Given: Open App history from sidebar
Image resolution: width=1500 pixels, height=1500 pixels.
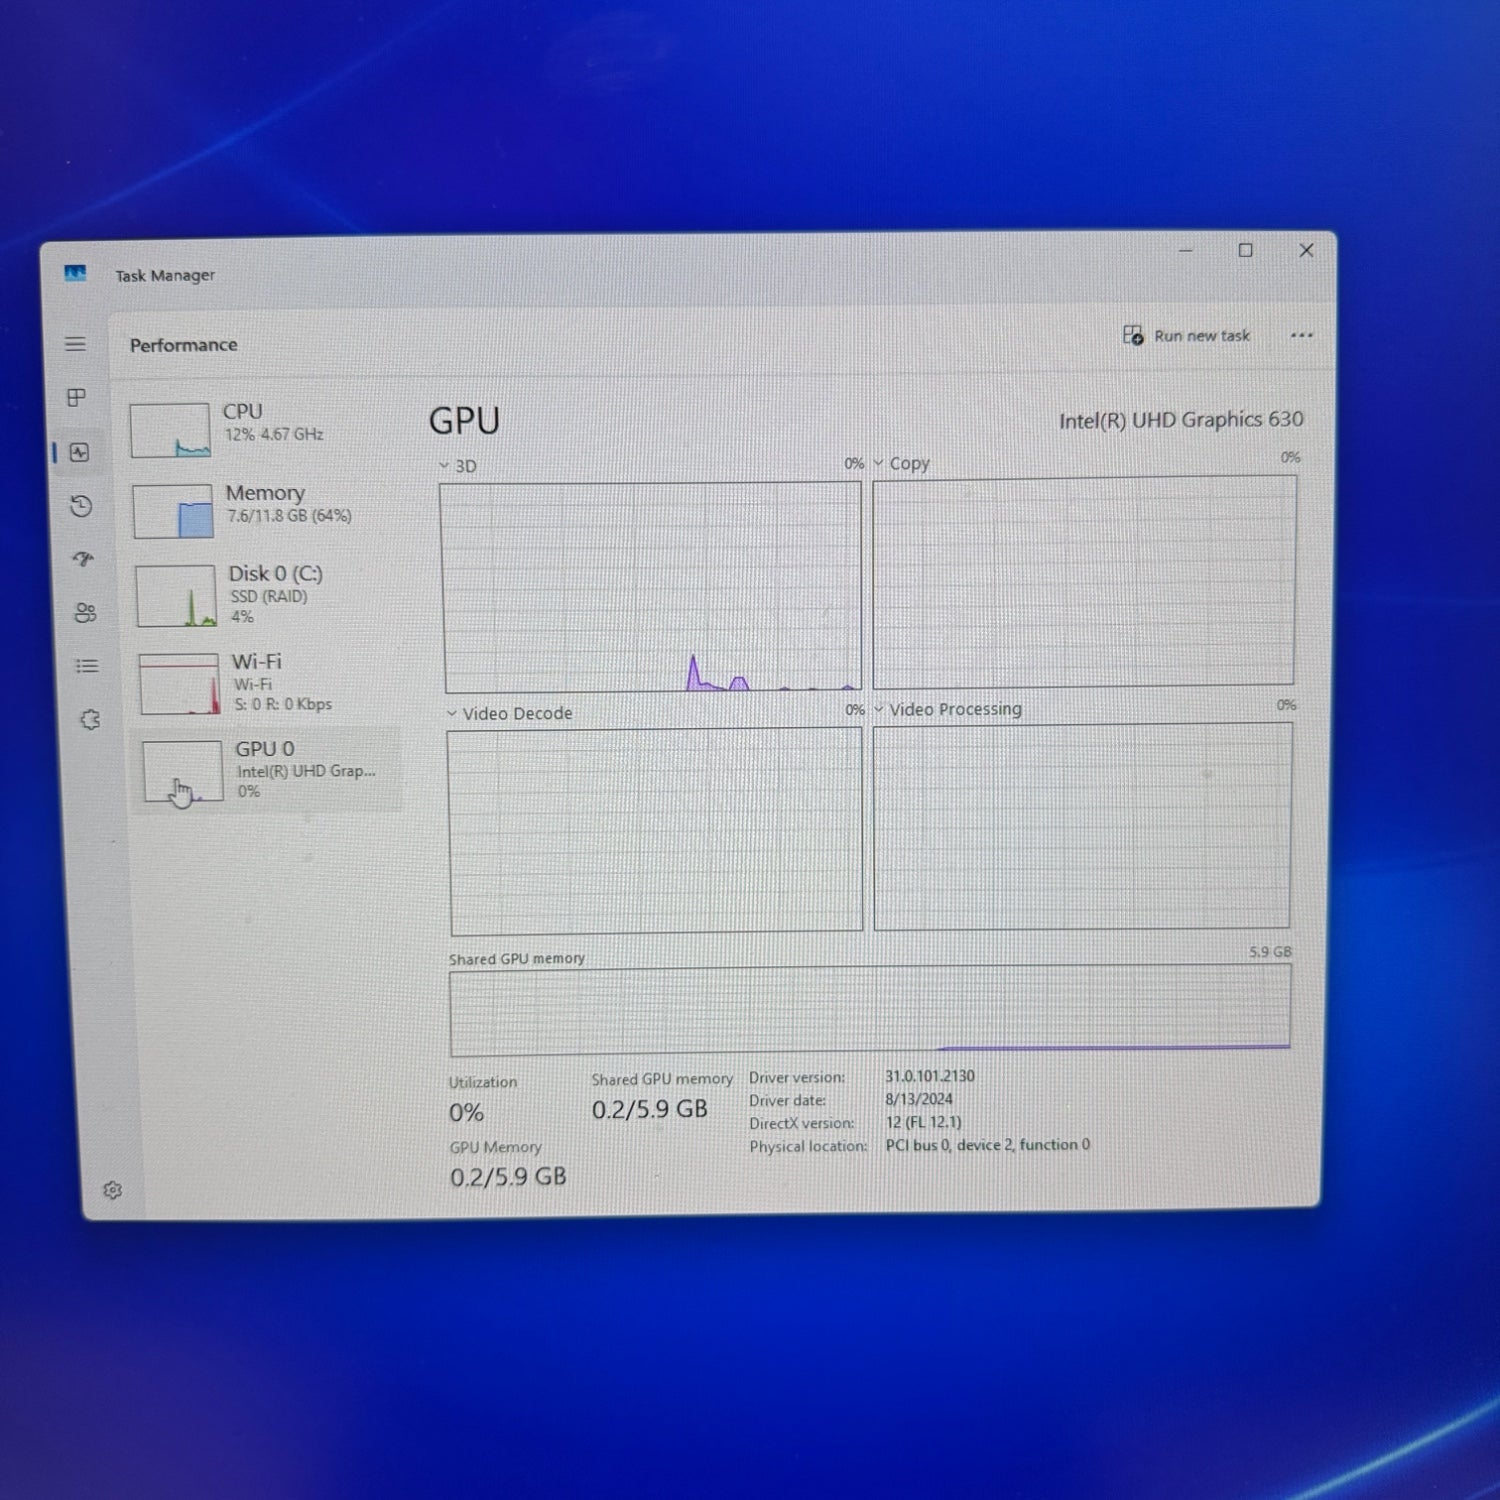Looking at the screenshot, I should click(x=82, y=506).
